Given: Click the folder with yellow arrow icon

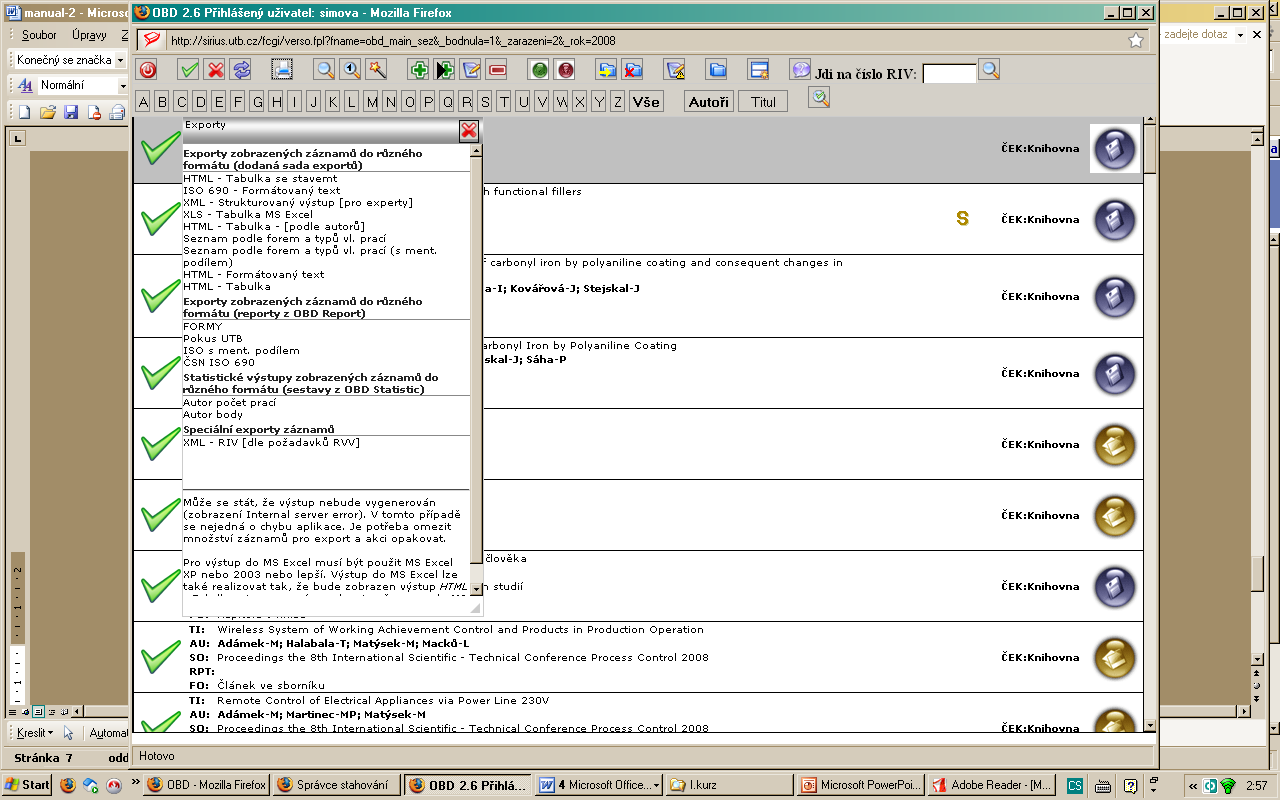Looking at the screenshot, I should pyautogui.click(x=606, y=70).
